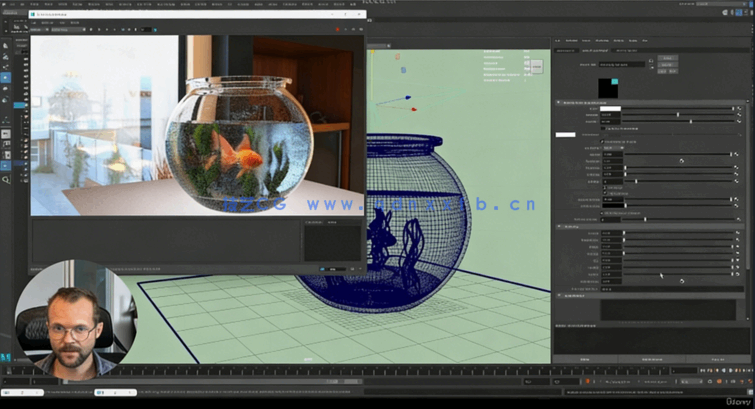The height and width of the screenshot is (409, 755).
Task: Select the arrow Select tool in toolbox
Action: pyautogui.click(x=6, y=45)
